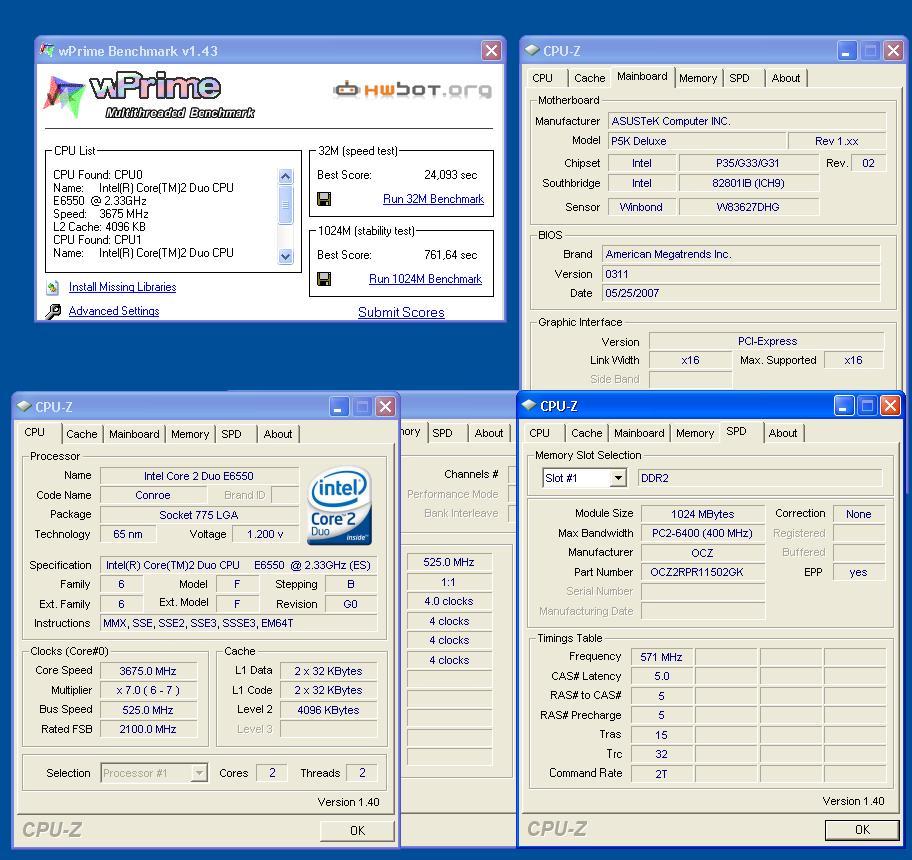Open Memory tab in processor CPU-Z window
The image size is (912, 860).
pos(190,434)
